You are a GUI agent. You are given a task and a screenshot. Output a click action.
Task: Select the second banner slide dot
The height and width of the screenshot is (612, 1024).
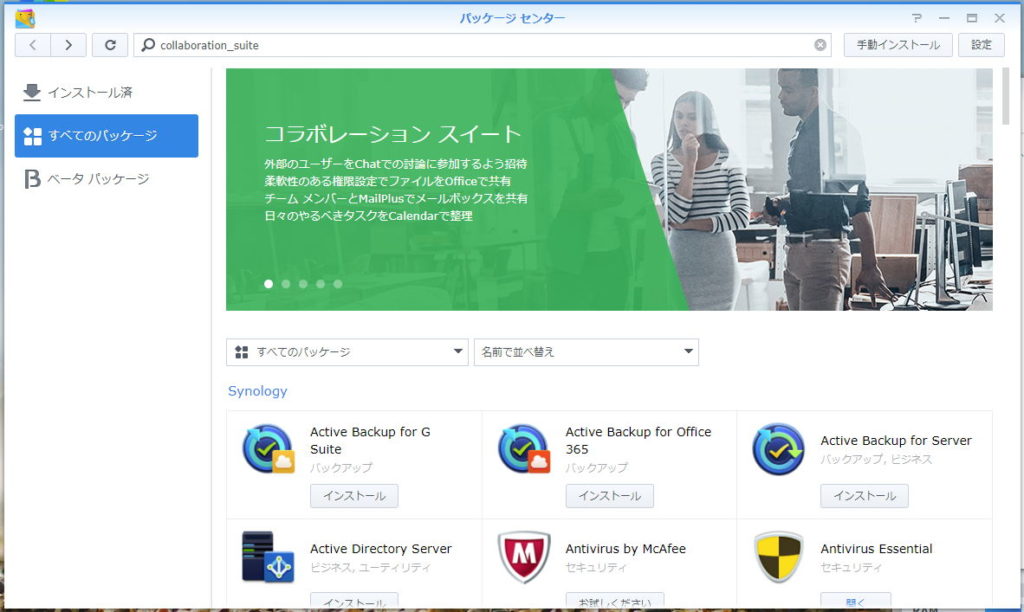[285, 284]
